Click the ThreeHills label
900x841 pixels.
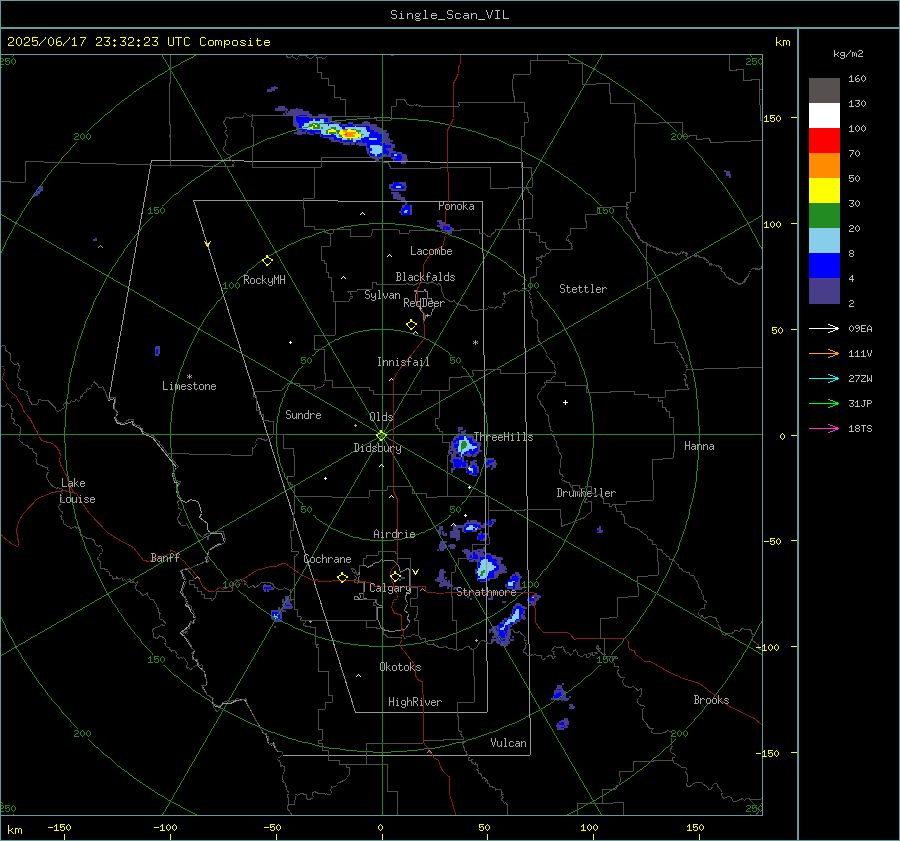(x=503, y=437)
